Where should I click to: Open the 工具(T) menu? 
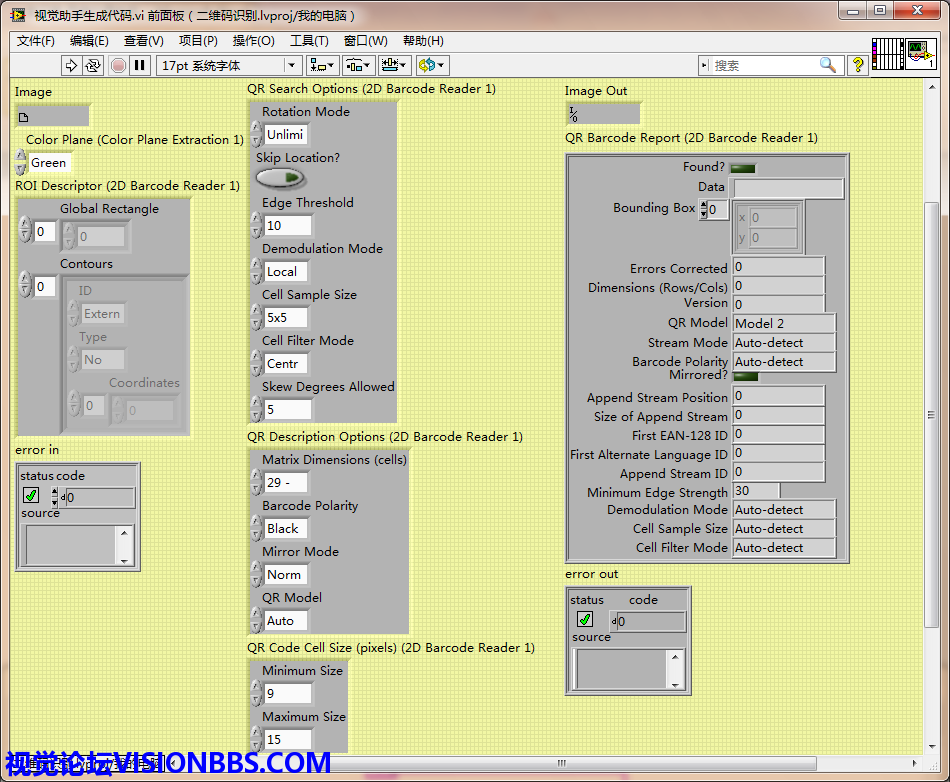tap(309, 41)
